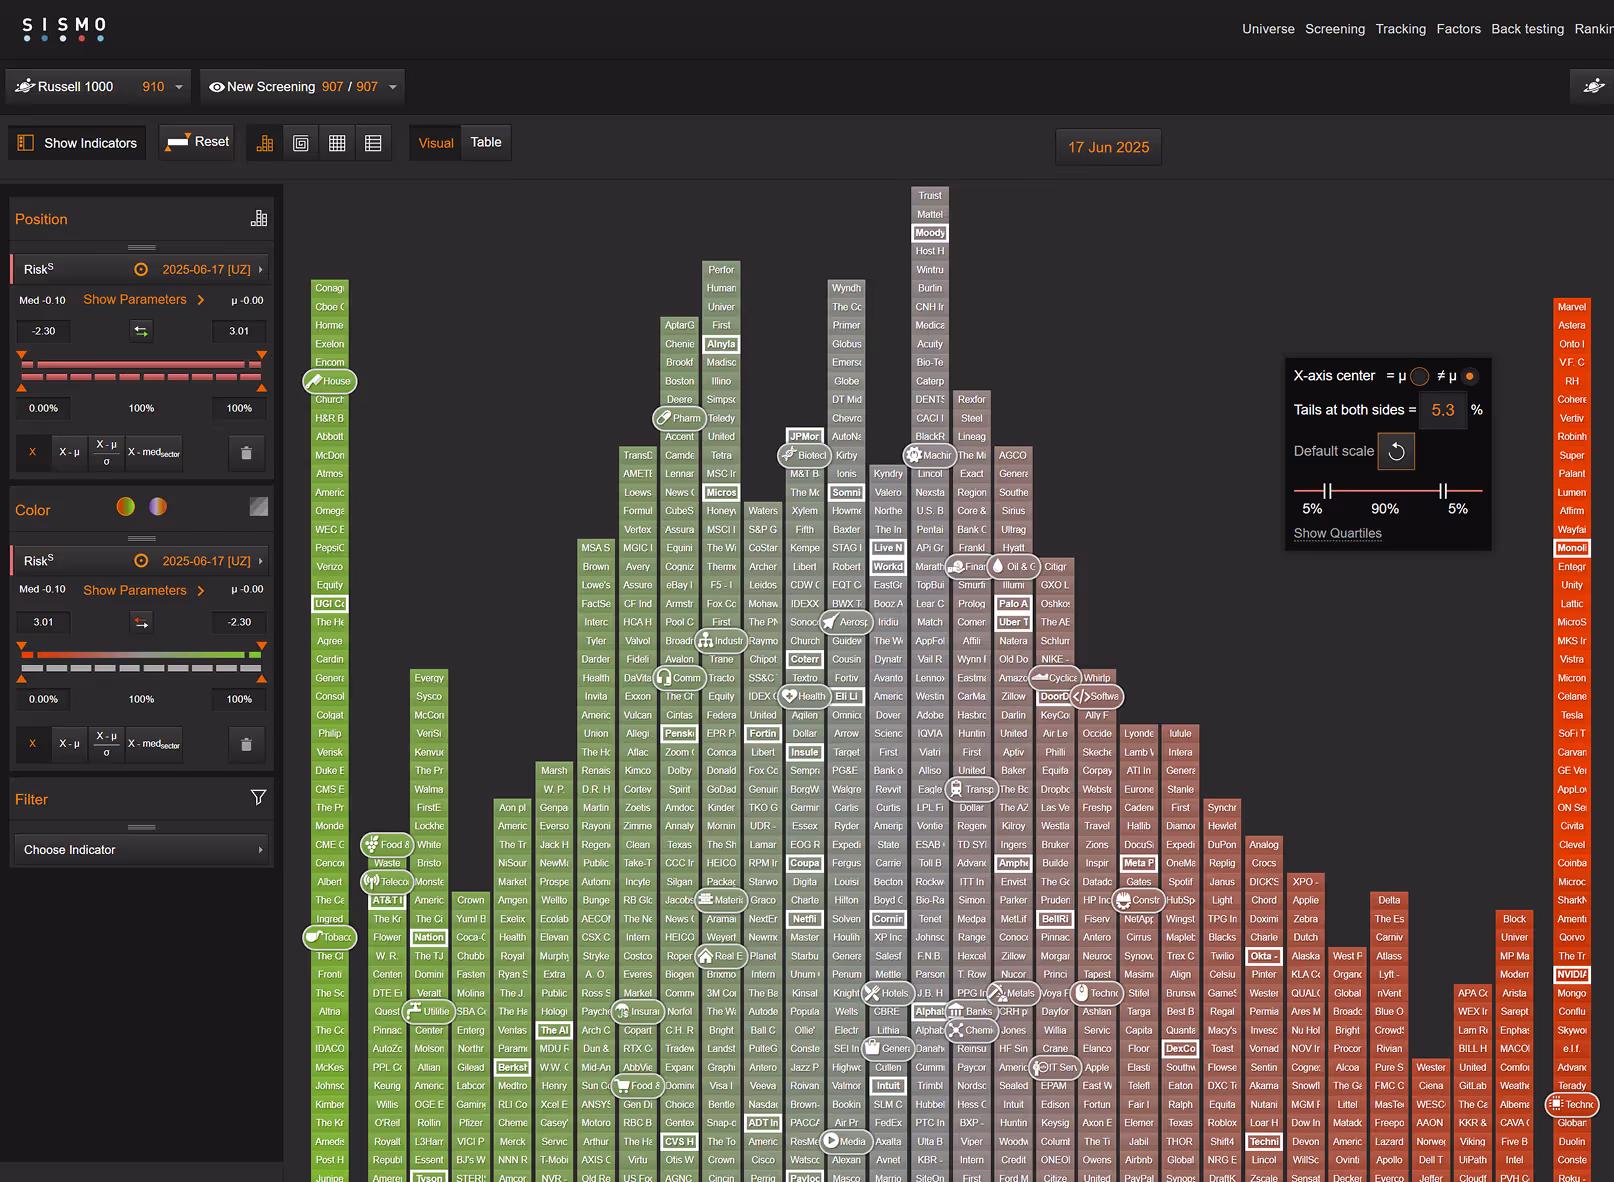The width and height of the screenshot is (1614, 1182).
Task: Open the Show Indicators panel
Action: click(x=77, y=143)
